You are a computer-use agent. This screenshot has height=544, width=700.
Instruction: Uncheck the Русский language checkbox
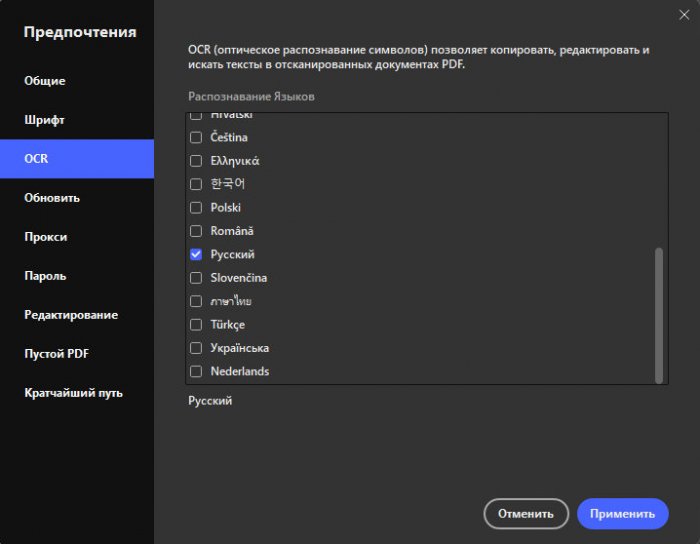(196, 255)
